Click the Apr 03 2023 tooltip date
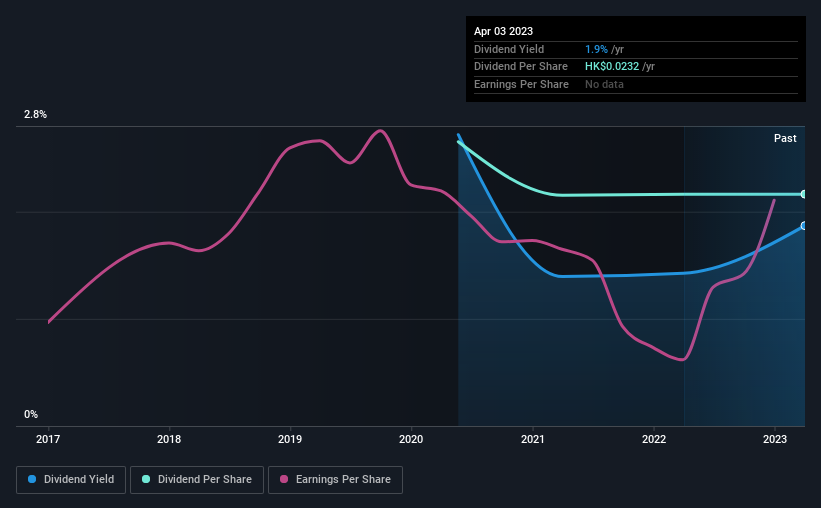Viewport: 821px width, 508px height. click(x=503, y=31)
